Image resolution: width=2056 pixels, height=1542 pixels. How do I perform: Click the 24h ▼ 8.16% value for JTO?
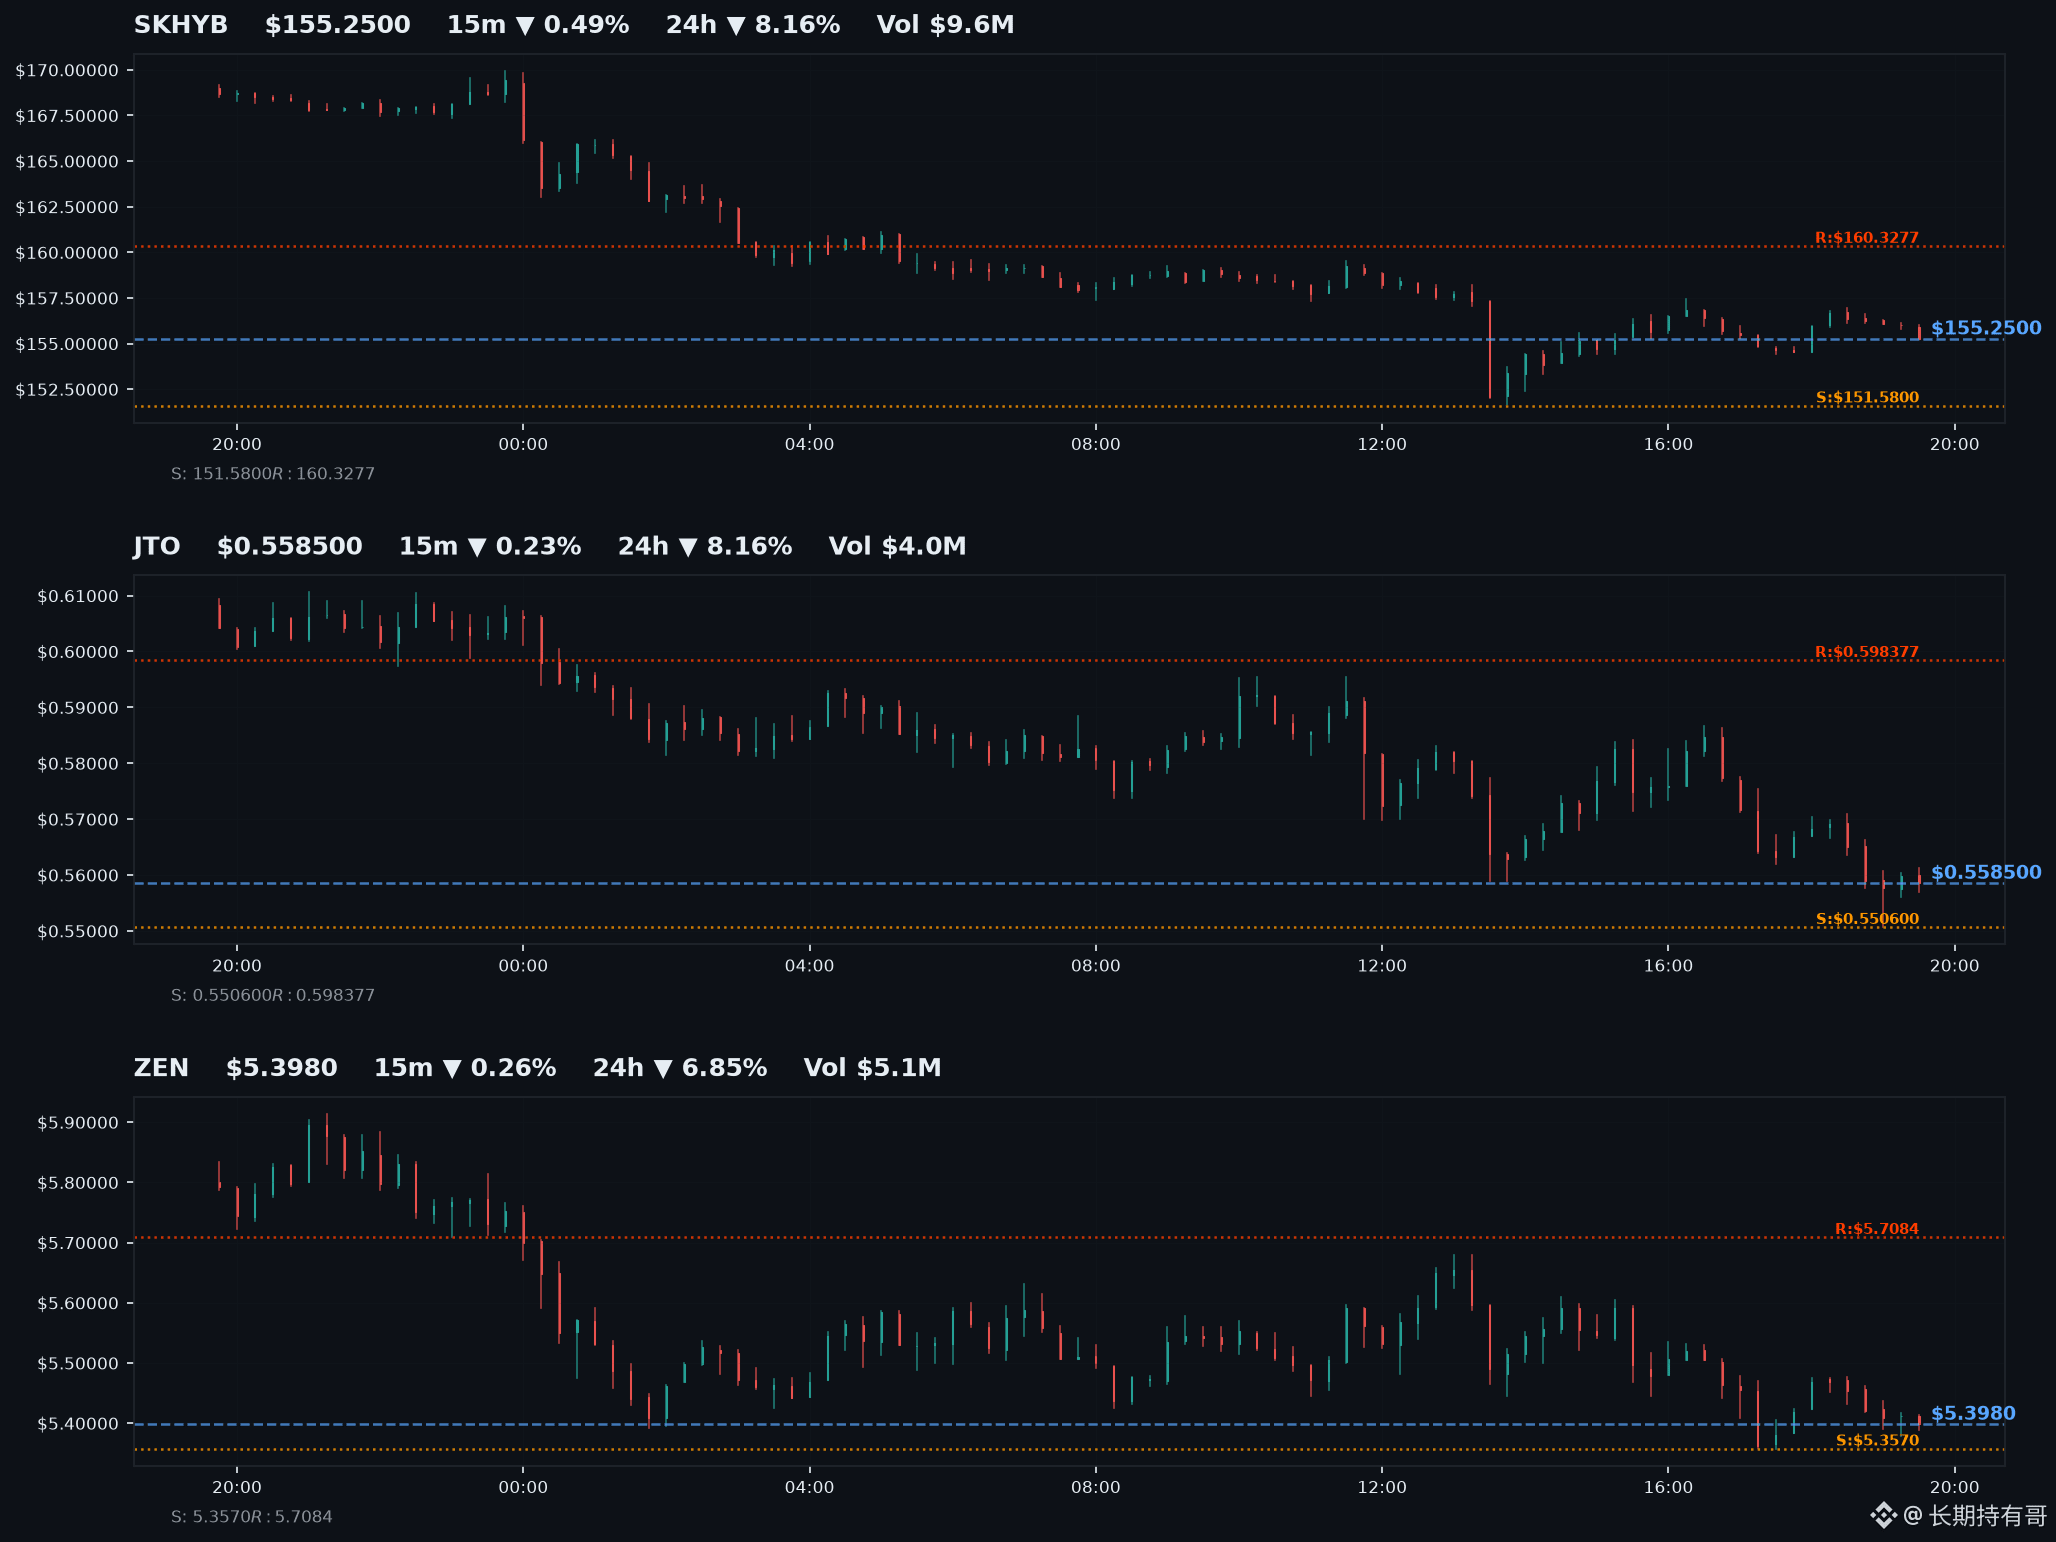705,547
